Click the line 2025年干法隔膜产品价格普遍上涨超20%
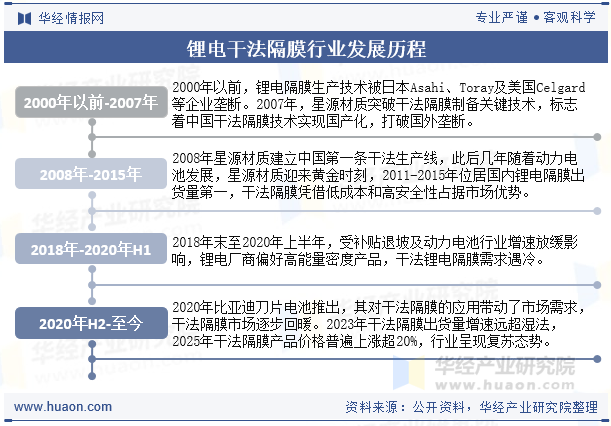The height and width of the screenshot is (426, 611). tap(362, 341)
